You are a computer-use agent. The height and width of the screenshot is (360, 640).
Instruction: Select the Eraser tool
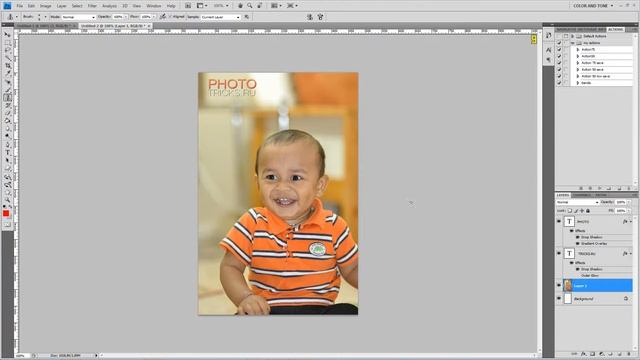[7, 113]
